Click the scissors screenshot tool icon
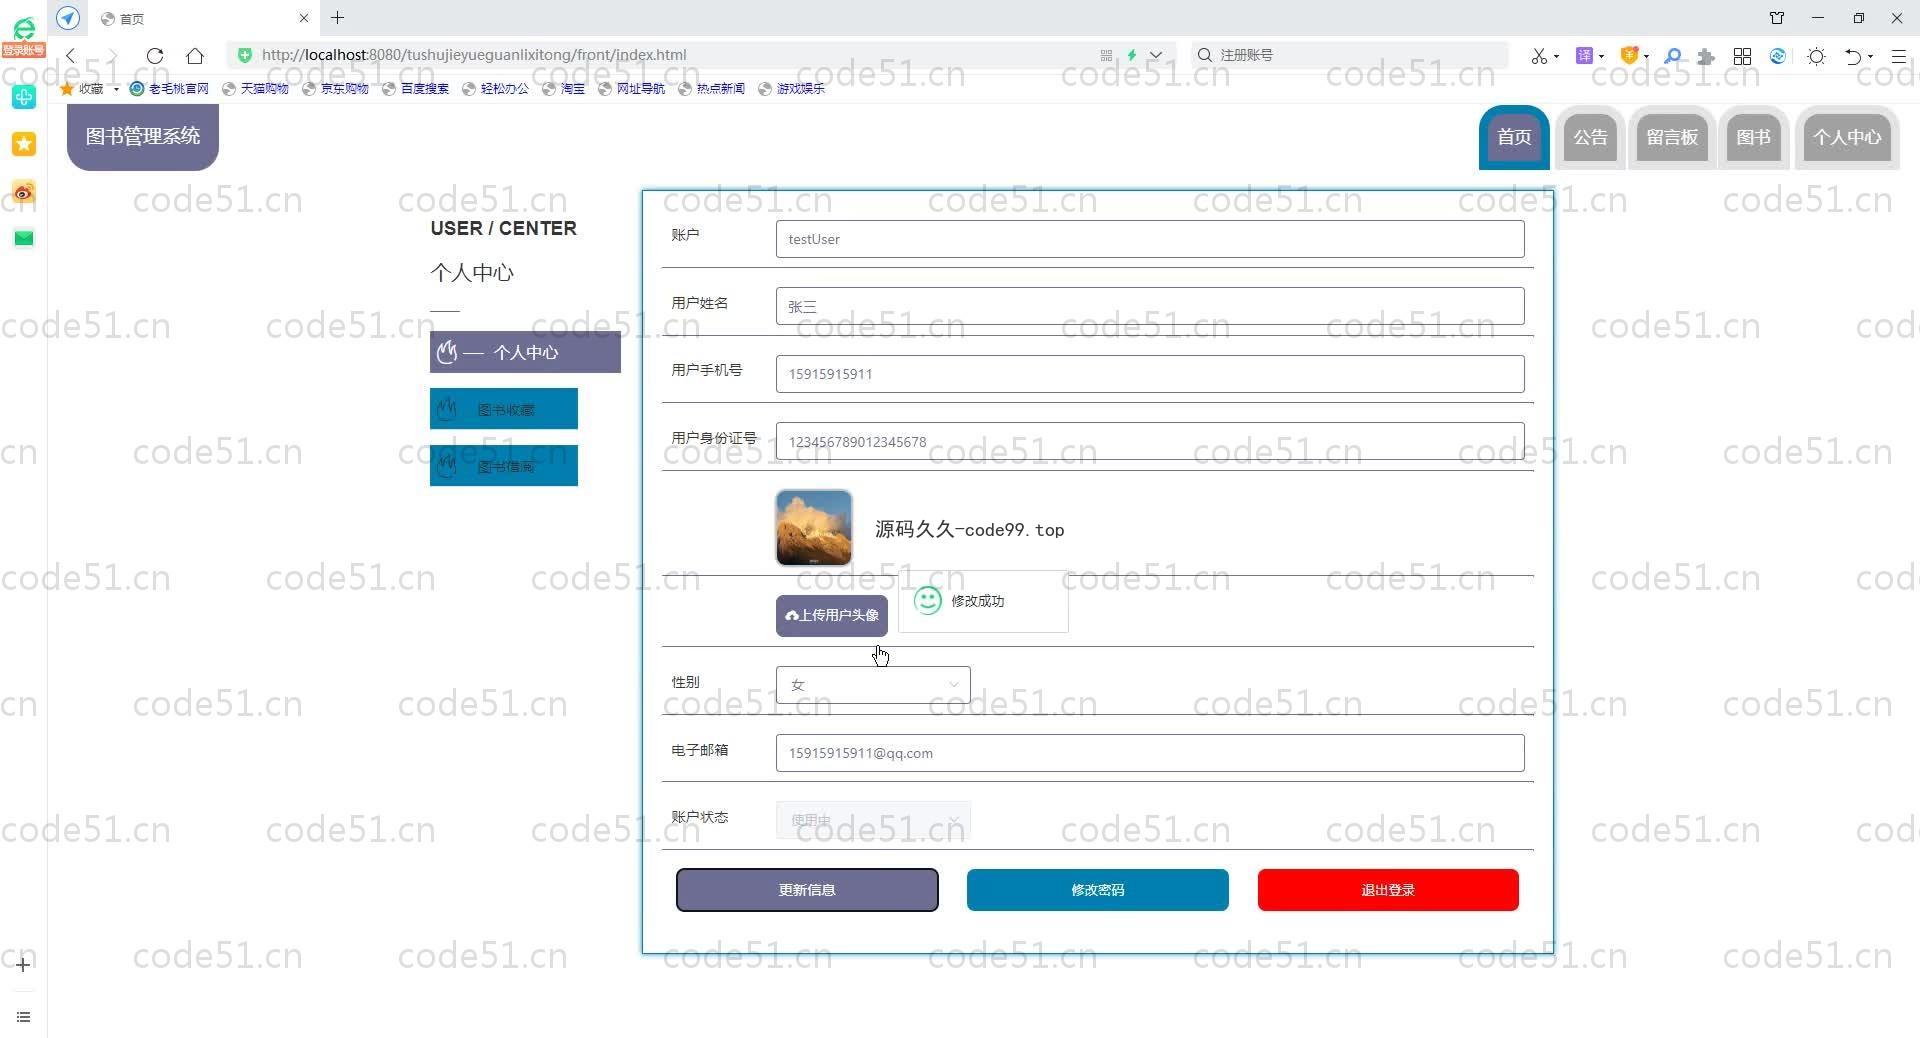The height and width of the screenshot is (1038, 1920). point(1539,56)
